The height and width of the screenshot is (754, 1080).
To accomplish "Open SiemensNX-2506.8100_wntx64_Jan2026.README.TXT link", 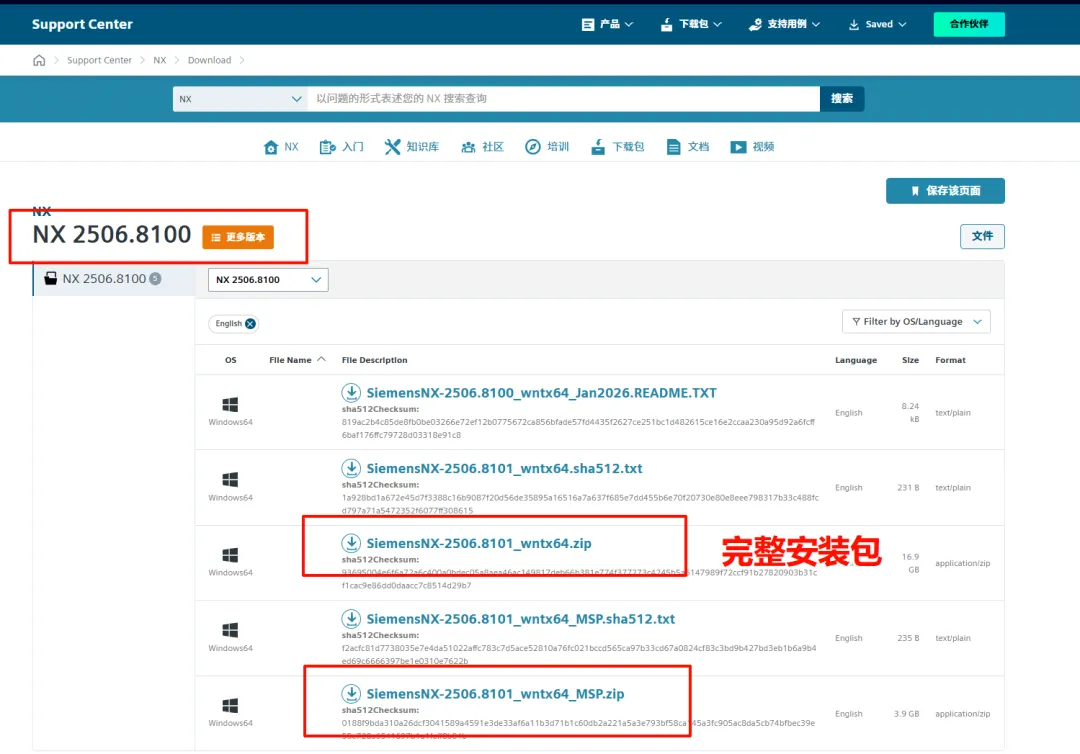I will (541, 392).
